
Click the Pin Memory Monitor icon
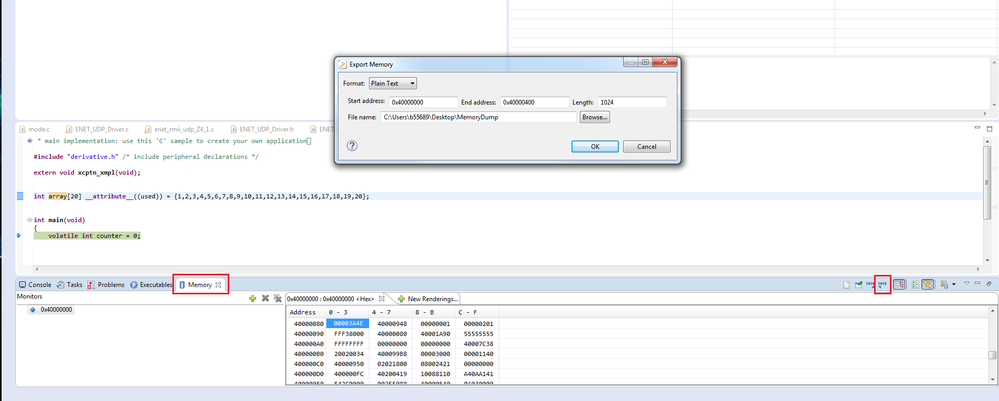[x=859, y=284]
